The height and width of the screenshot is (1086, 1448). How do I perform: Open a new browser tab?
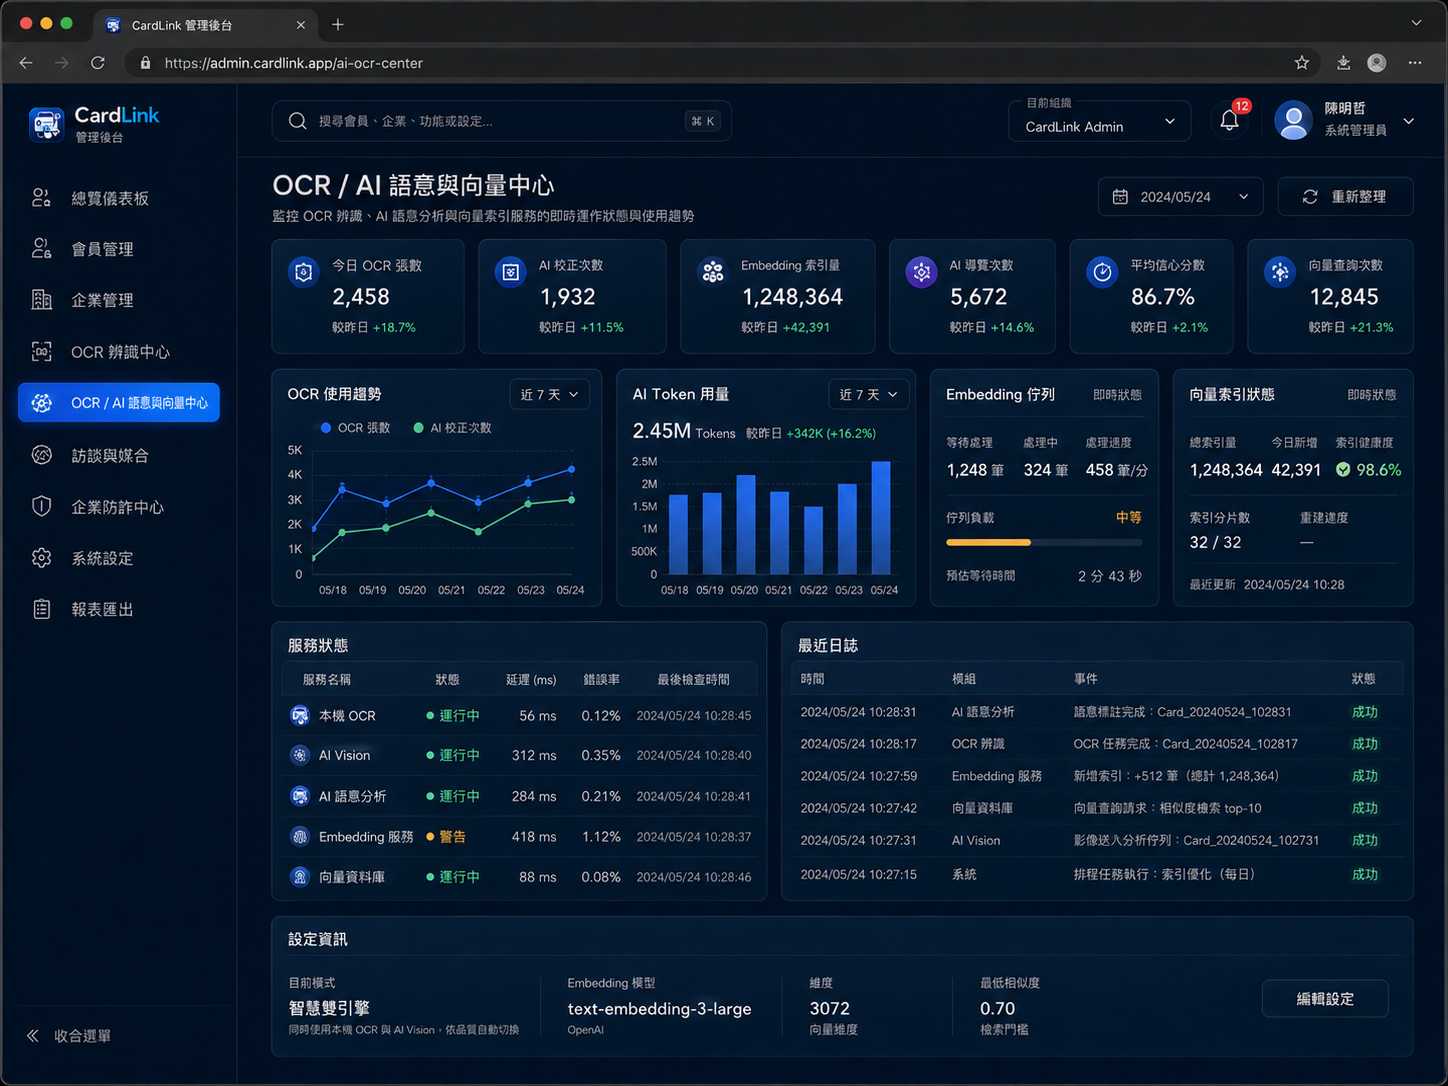[338, 25]
